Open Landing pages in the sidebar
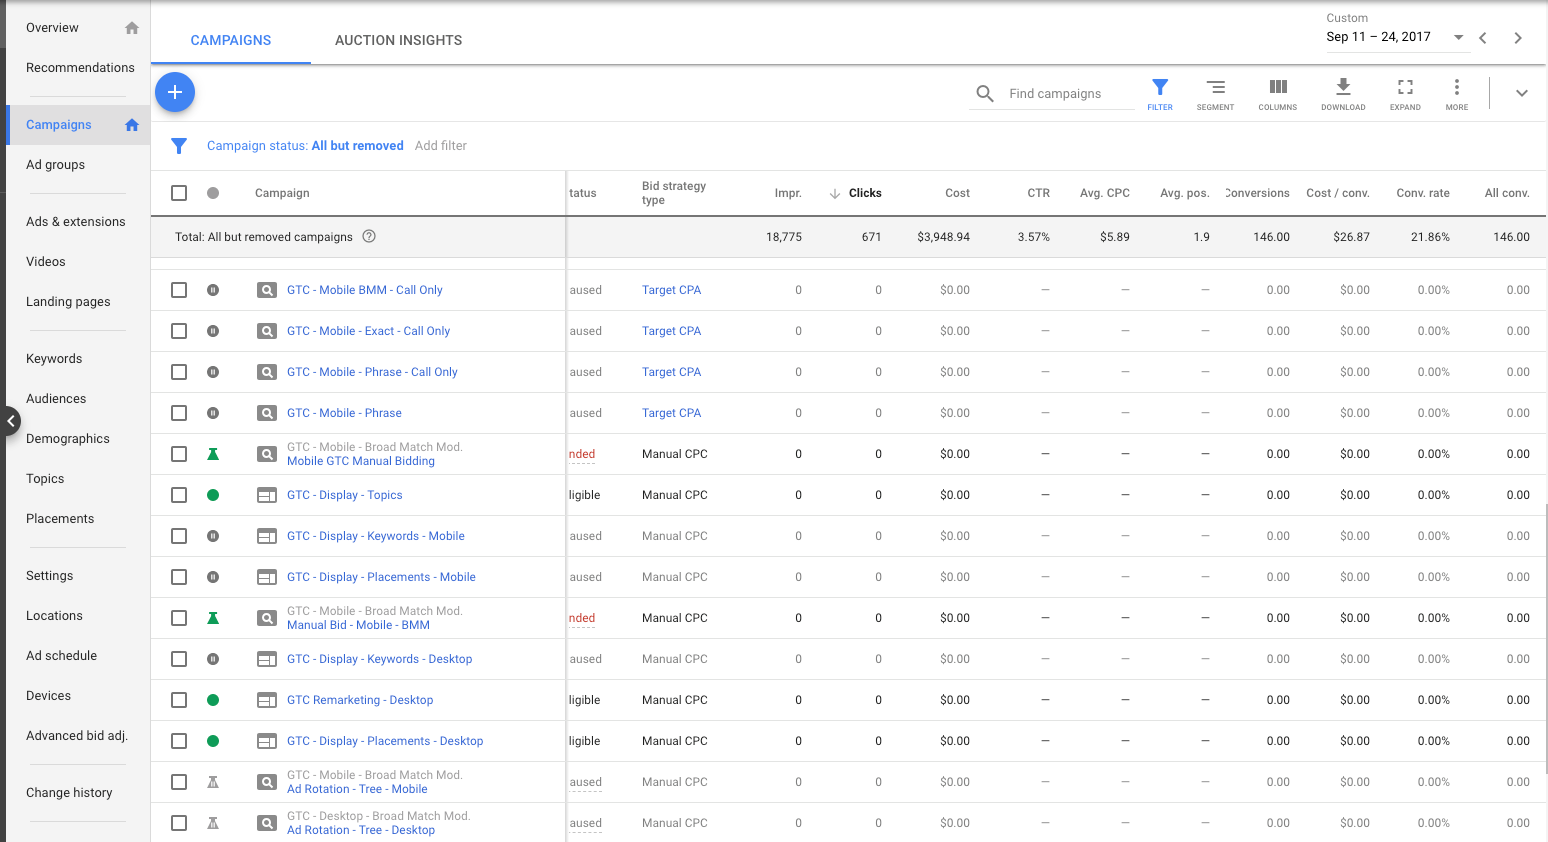This screenshot has height=842, width=1548. pyautogui.click(x=68, y=302)
